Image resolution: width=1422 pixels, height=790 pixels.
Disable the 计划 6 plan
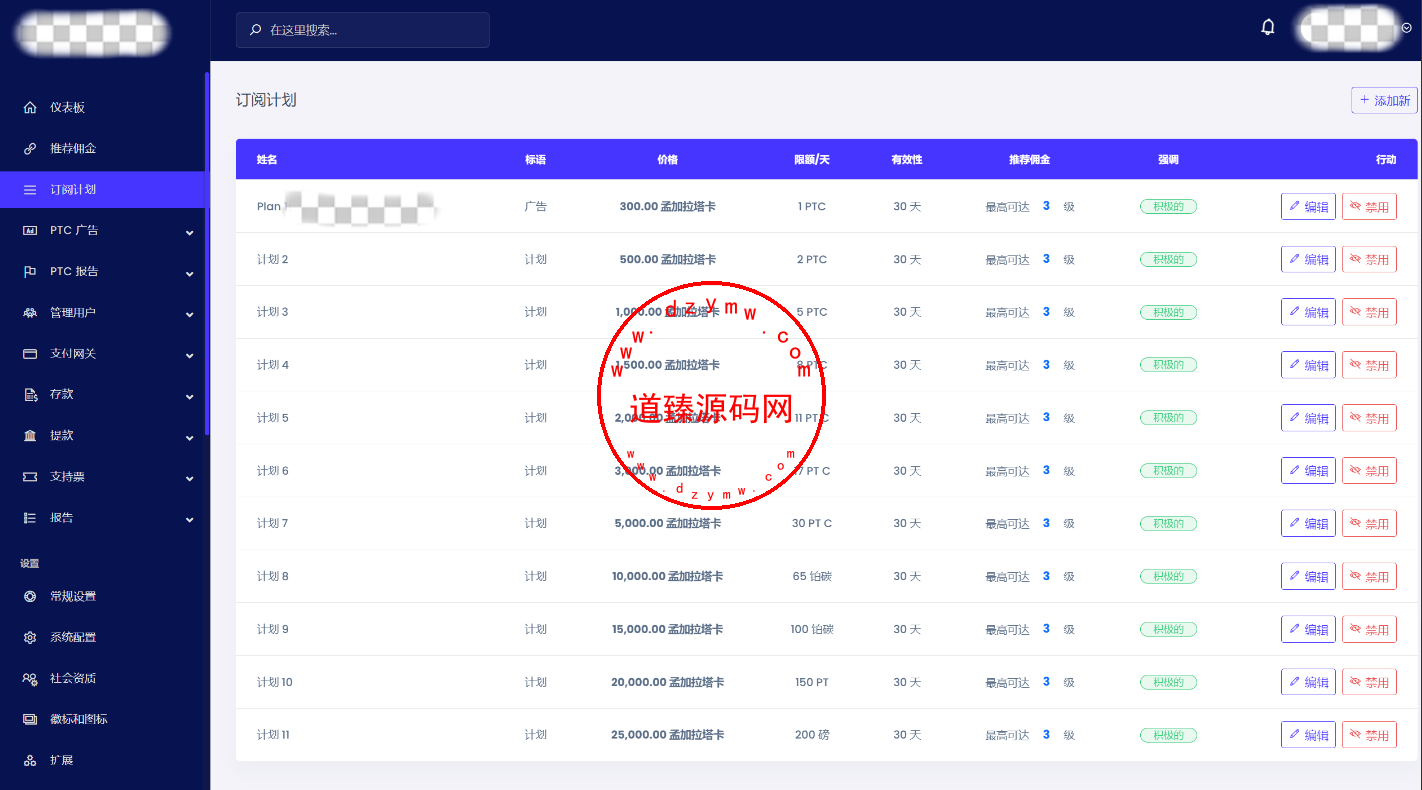[1369, 470]
